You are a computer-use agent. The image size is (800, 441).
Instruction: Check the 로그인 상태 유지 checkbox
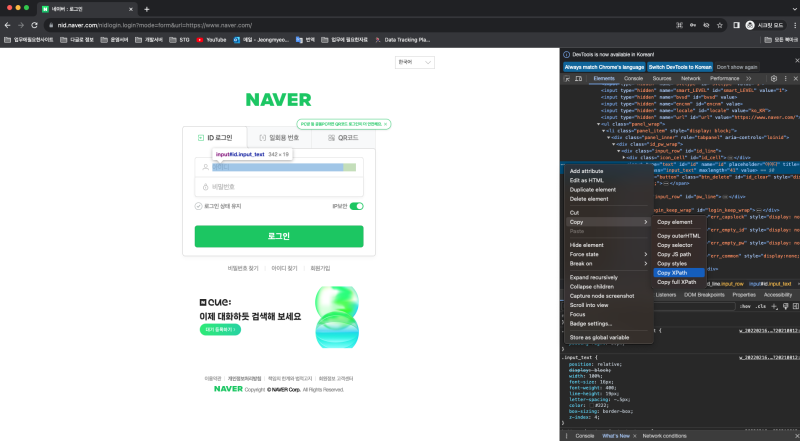198,206
